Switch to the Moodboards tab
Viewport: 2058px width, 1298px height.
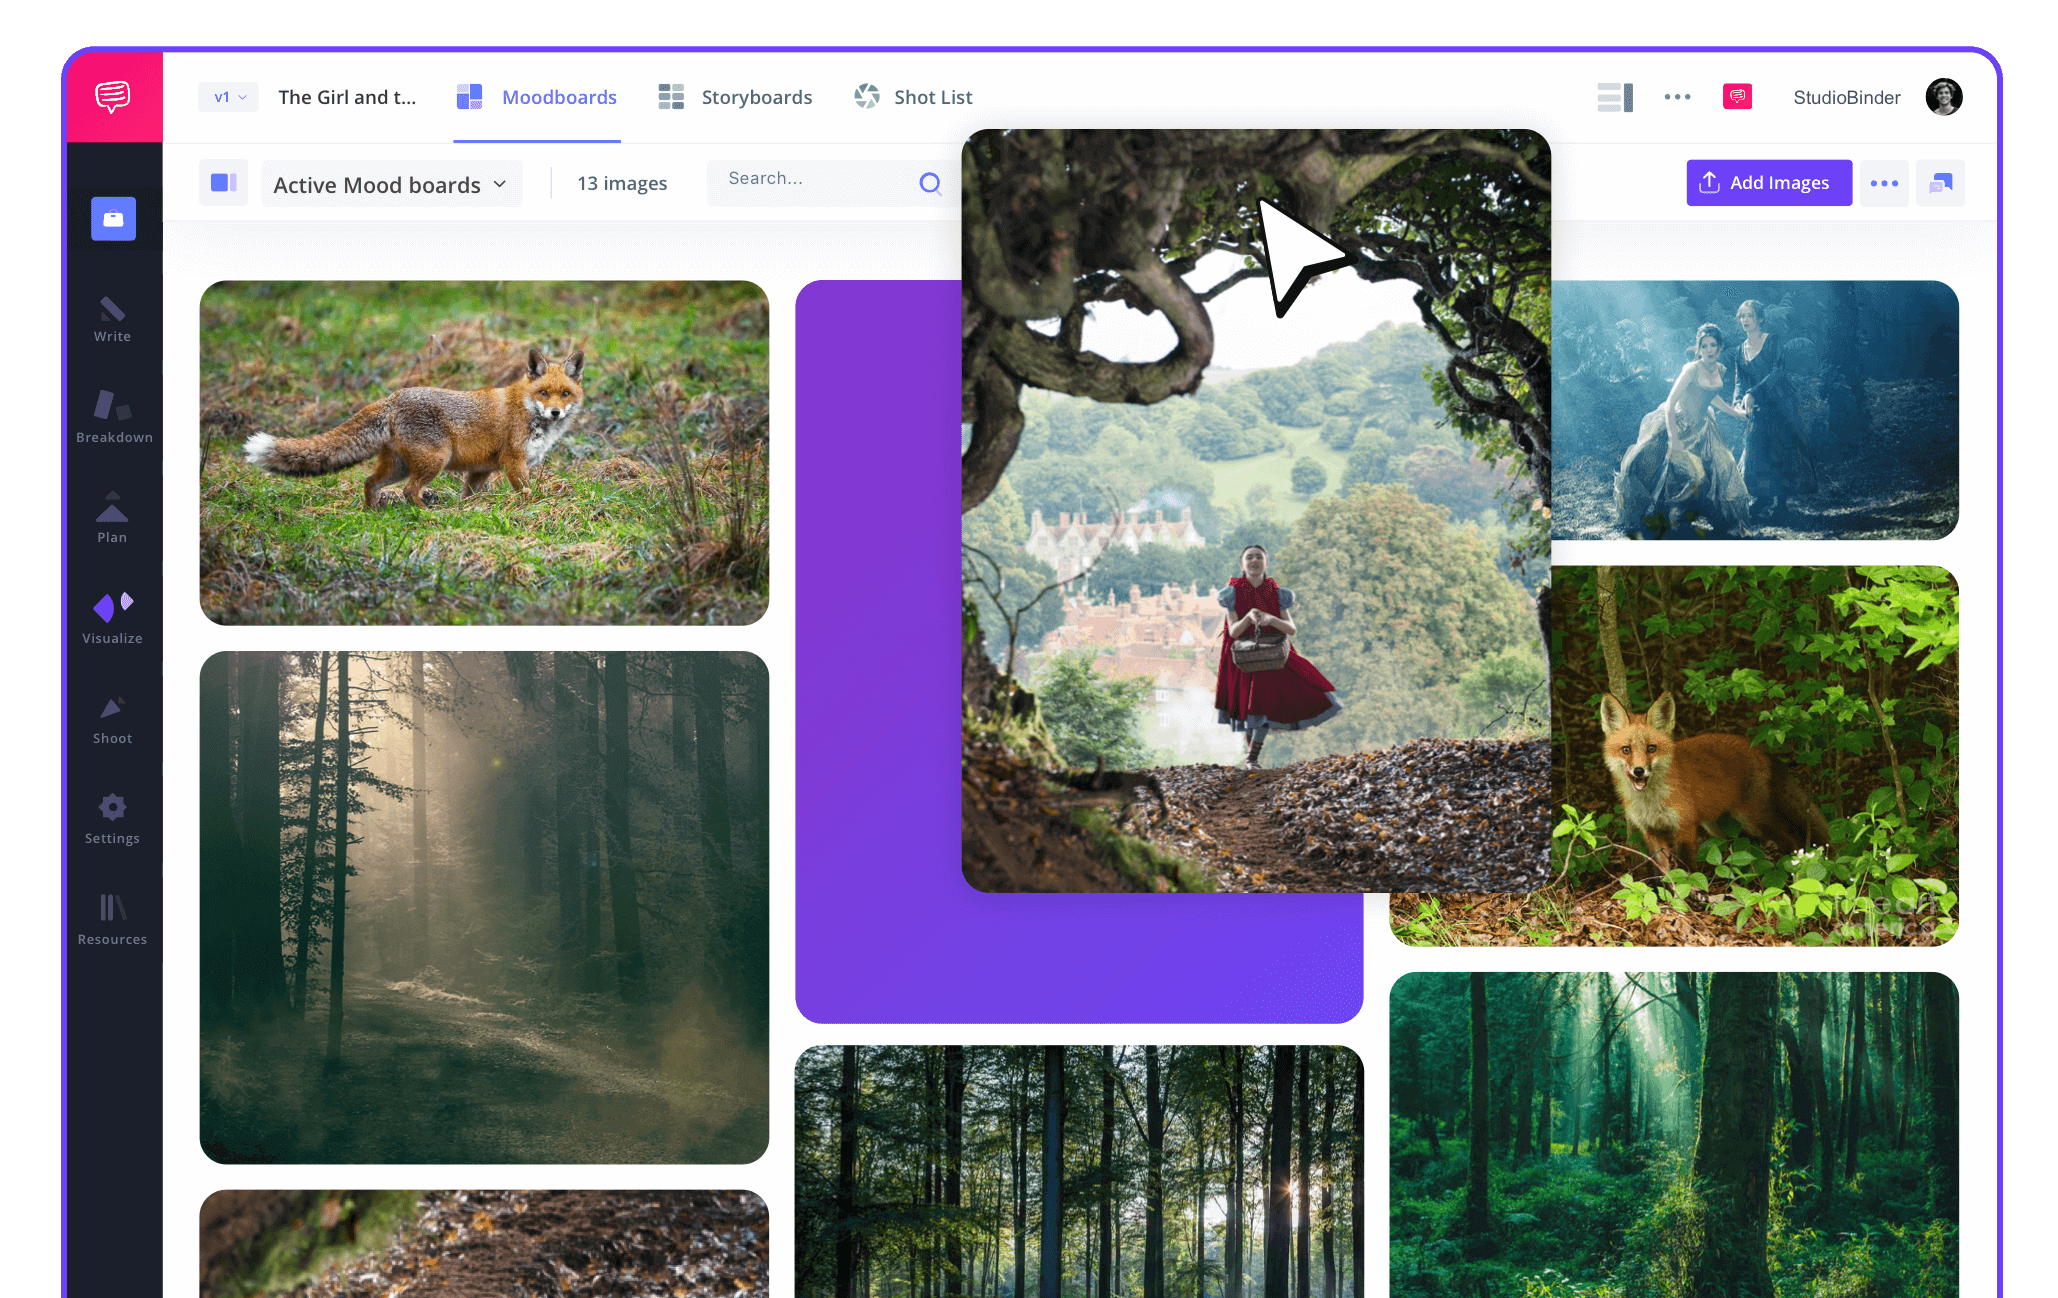click(x=537, y=97)
